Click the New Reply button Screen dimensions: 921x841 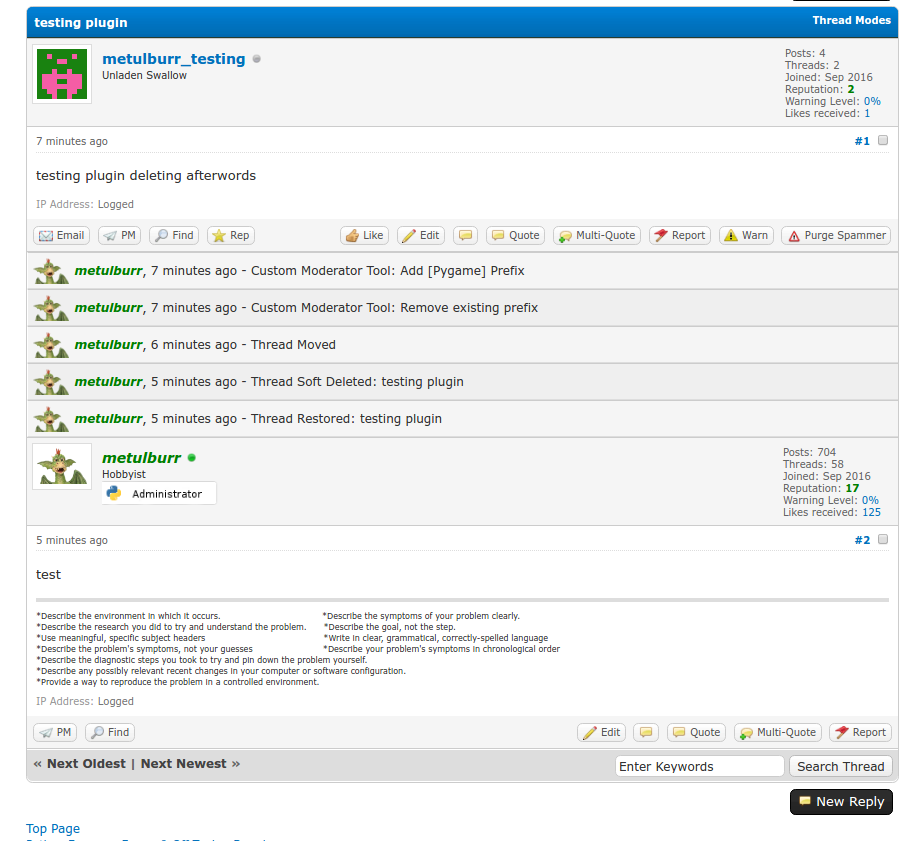(840, 802)
